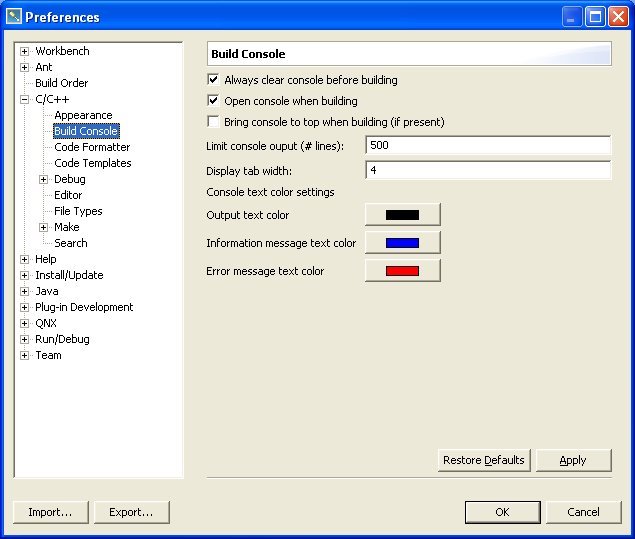The image size is (635, 539).
Task: Expand the Plug-in Development node
Action: pos(25,307)
